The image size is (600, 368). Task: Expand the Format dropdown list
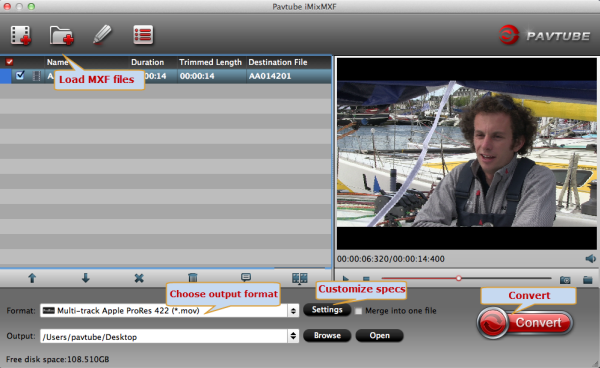click(x=293, y=311)
